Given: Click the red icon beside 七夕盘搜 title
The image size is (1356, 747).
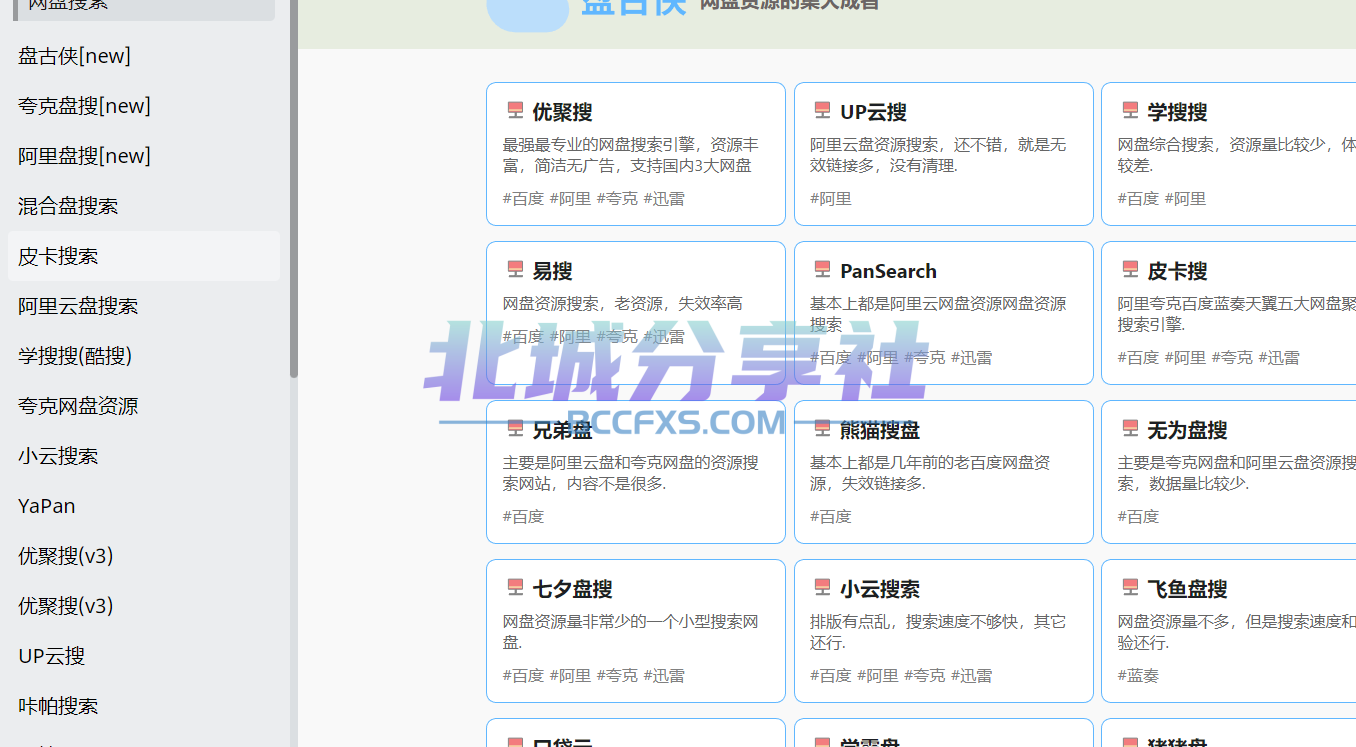Looking at the screenshot, I should [x=515, y=587].
